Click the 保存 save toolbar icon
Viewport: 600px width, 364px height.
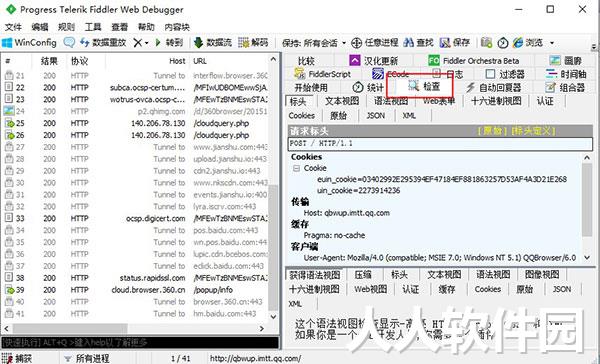coord(445,42)
